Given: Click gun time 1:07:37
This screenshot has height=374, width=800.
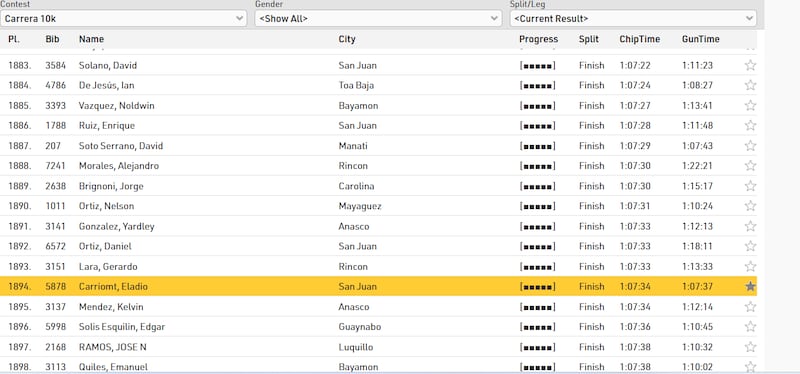Looking at the screenshot, I should (697, 287).
